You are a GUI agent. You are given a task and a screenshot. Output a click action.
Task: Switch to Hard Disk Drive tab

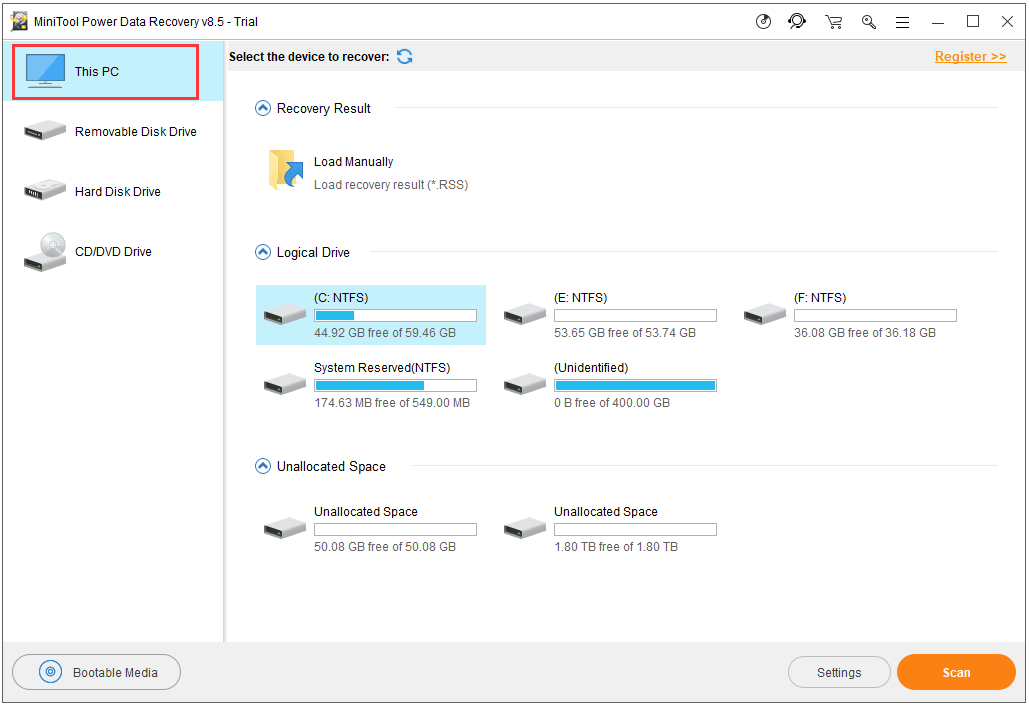click(x=113, y=191)
